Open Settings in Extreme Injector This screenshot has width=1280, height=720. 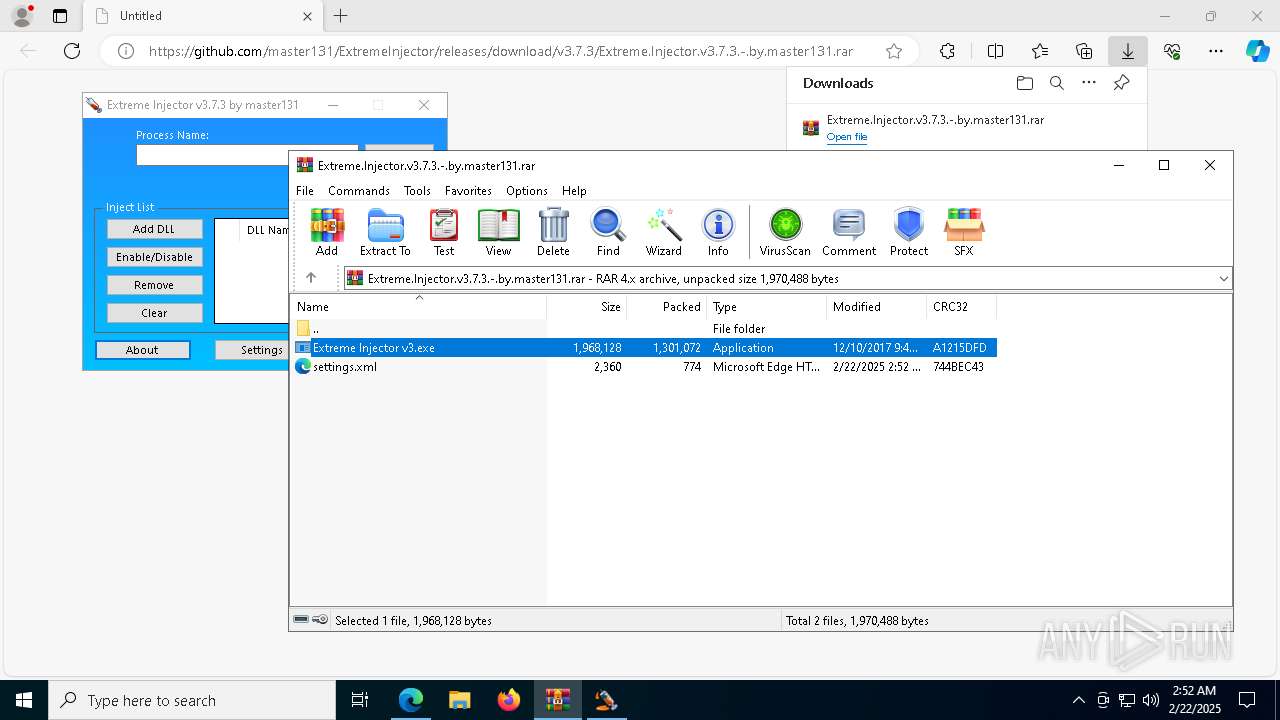pyautogui.click(x=252, y=350)
